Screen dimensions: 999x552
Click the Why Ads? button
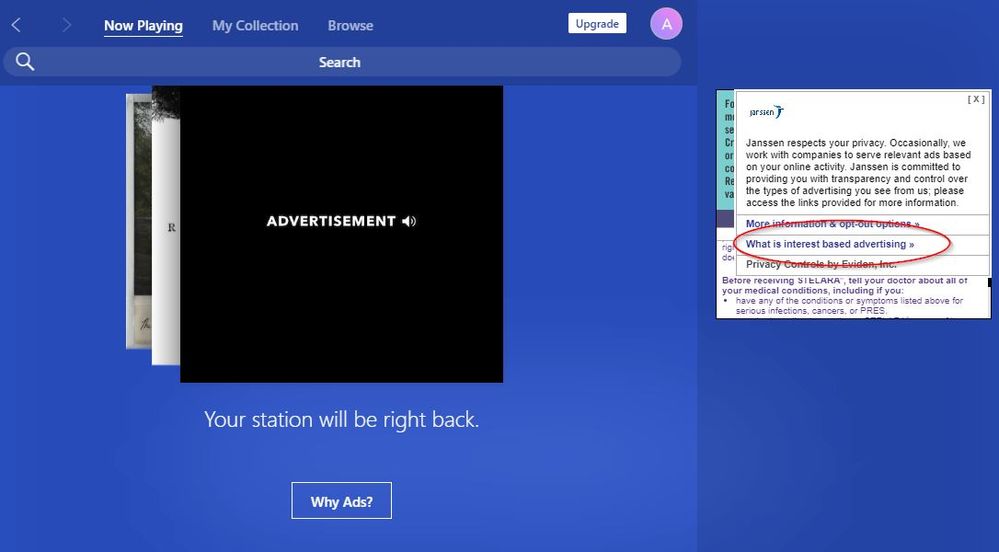341,501
